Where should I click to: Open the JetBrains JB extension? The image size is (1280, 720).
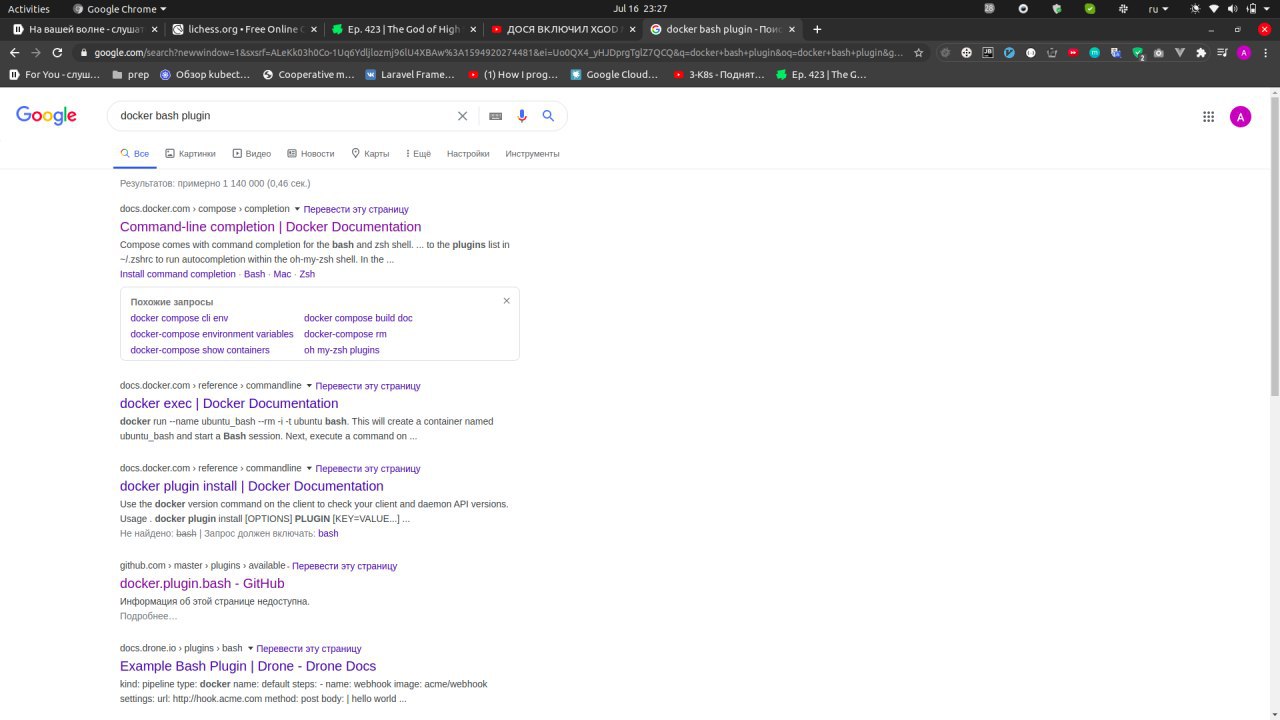click(988, 52)
